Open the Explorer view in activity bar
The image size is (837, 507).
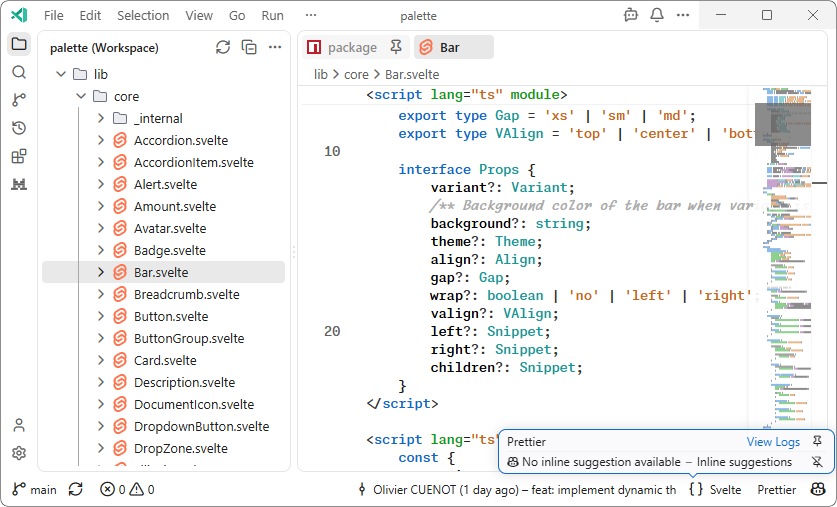19,44
